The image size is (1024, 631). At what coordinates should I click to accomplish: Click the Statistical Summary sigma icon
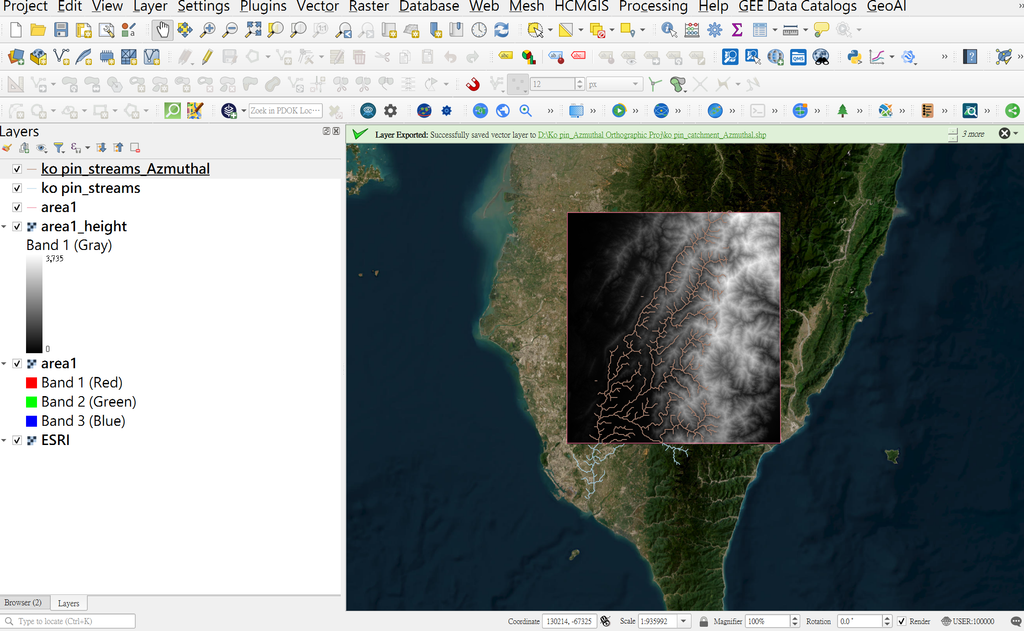tap(737, 30)
